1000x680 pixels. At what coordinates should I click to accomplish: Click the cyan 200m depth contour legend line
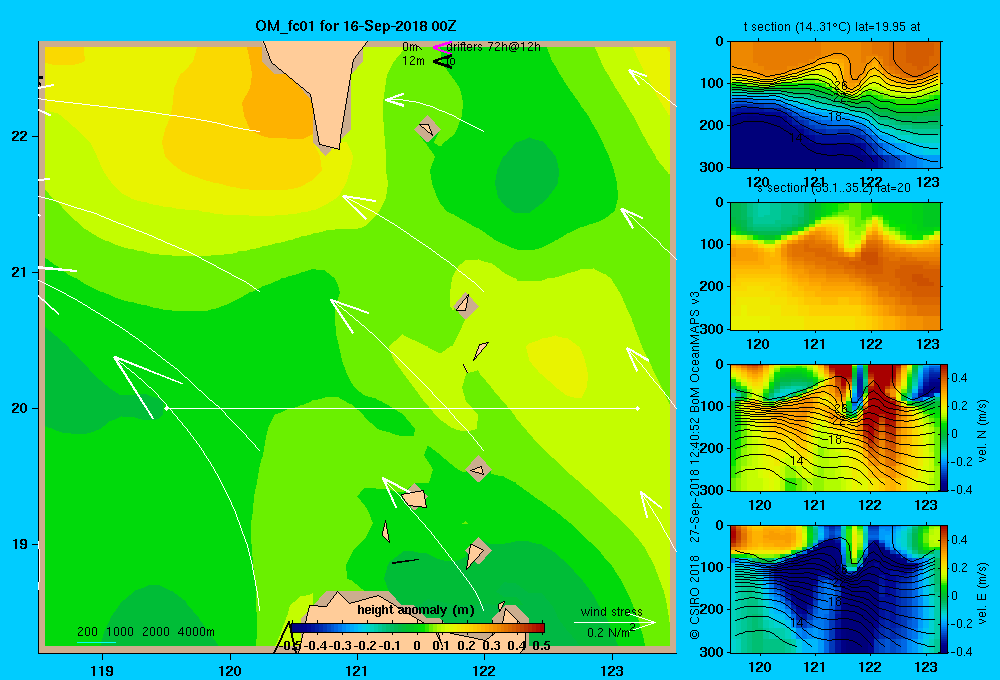pos(96,642)
